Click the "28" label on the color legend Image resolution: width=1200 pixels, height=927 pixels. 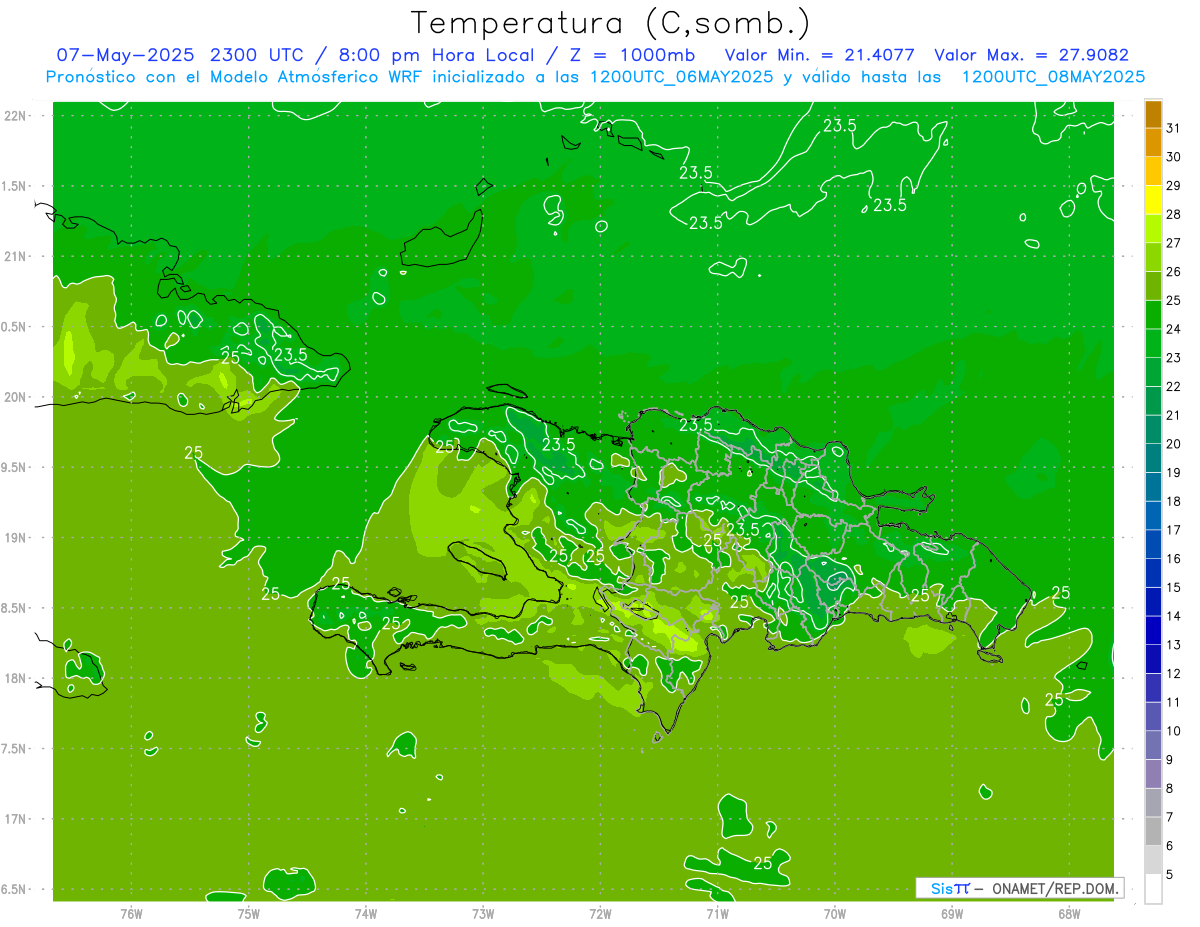click(1174, 214)
